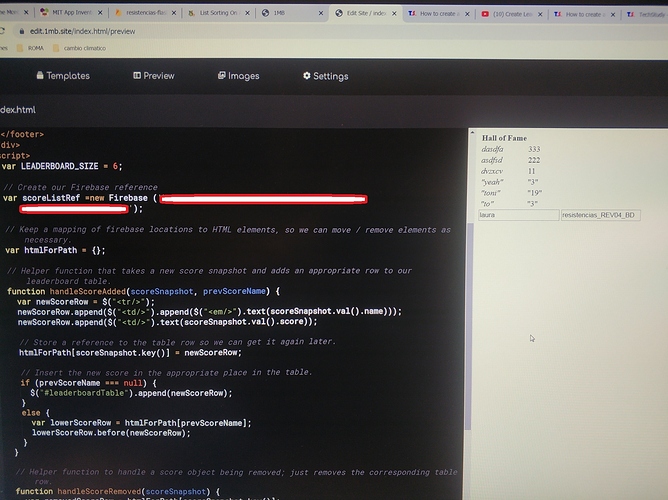Screen dimensions: 668x500
Task: Switch to resistencias-flas browser tab
Action: pos(145,13)
